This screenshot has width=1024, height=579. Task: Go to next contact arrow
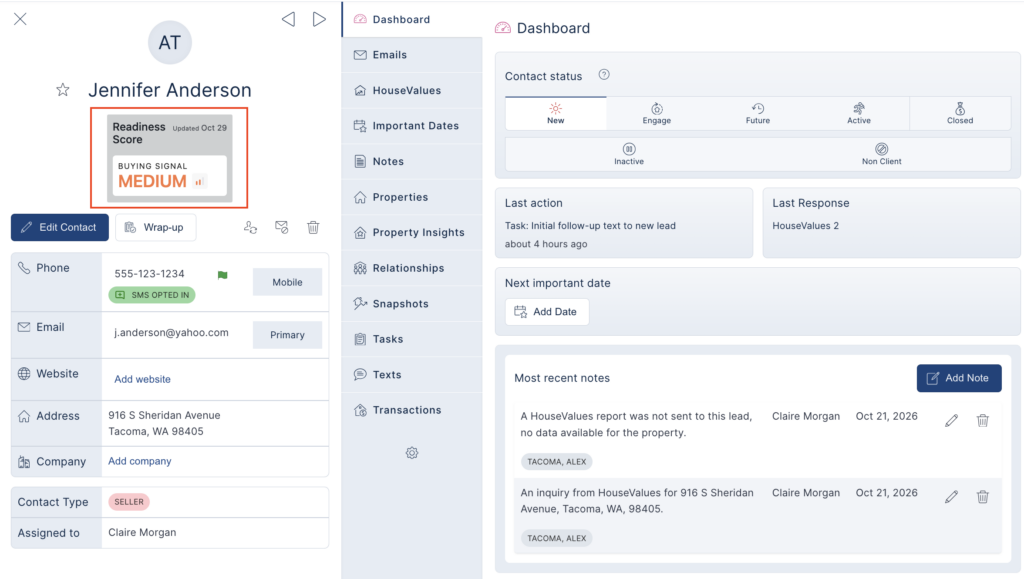click(x=319, y=19)
